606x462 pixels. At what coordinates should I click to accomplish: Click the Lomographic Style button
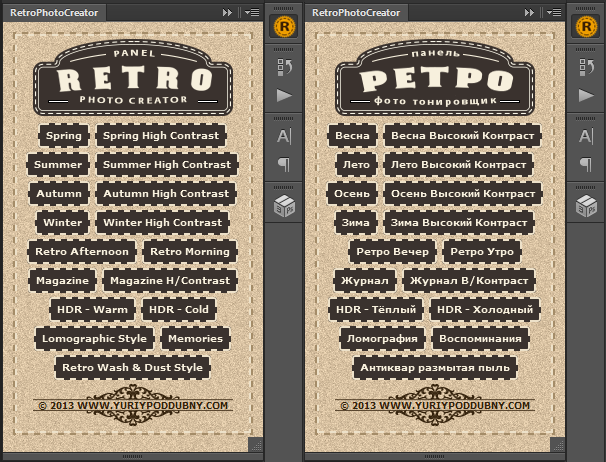point(94,339)
